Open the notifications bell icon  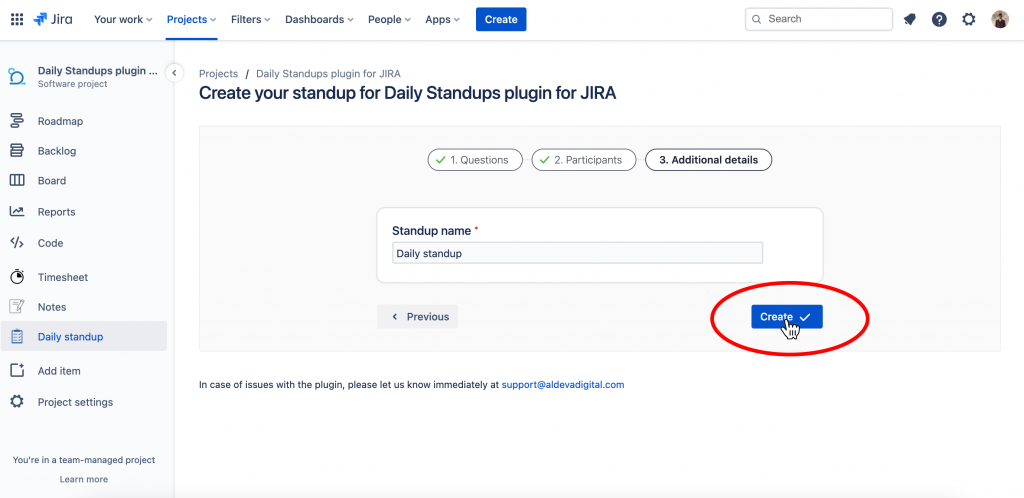pyautogui.click(x=909, y=20)
